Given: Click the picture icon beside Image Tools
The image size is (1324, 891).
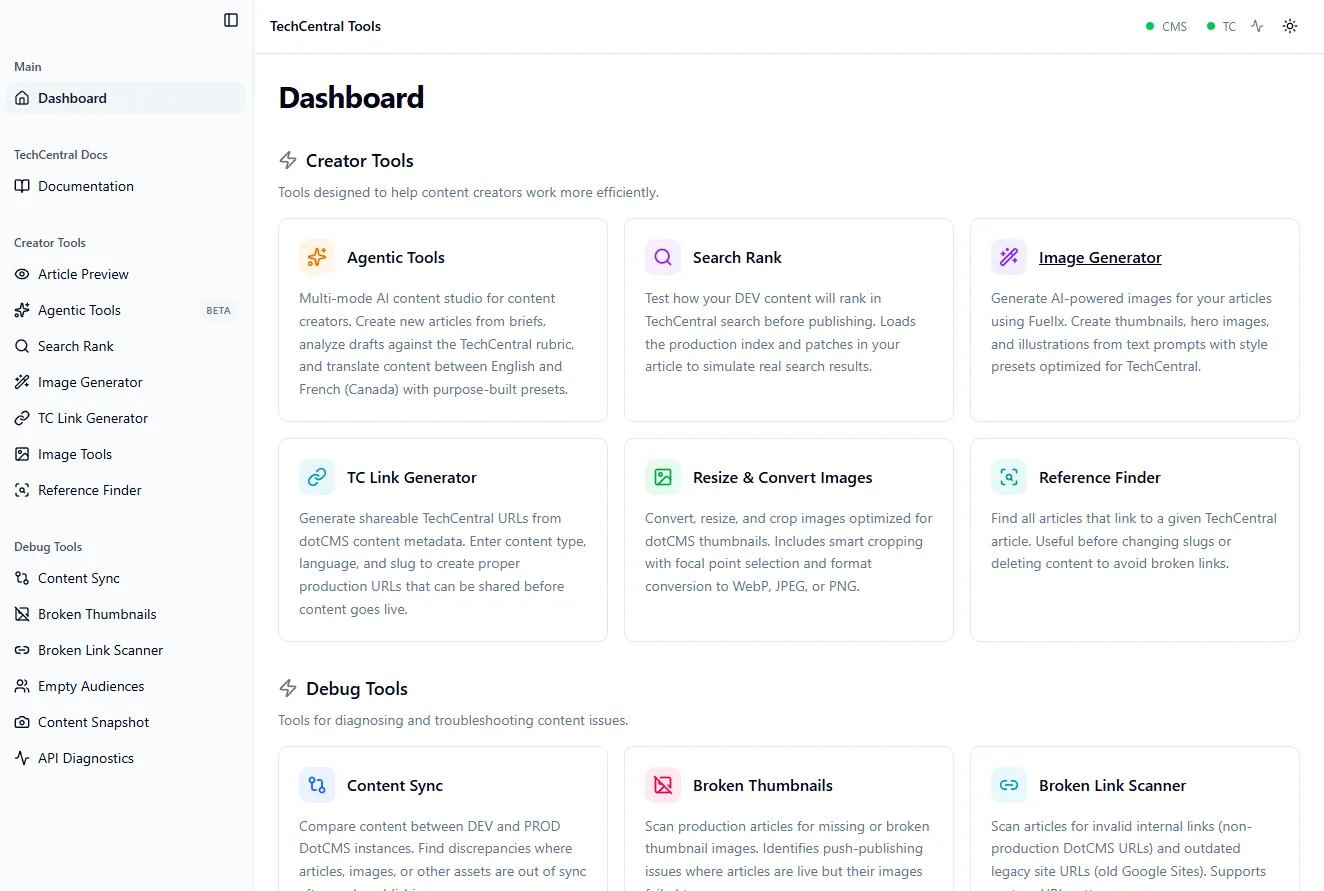Looking at the screenshot, I should pos(22,454).
